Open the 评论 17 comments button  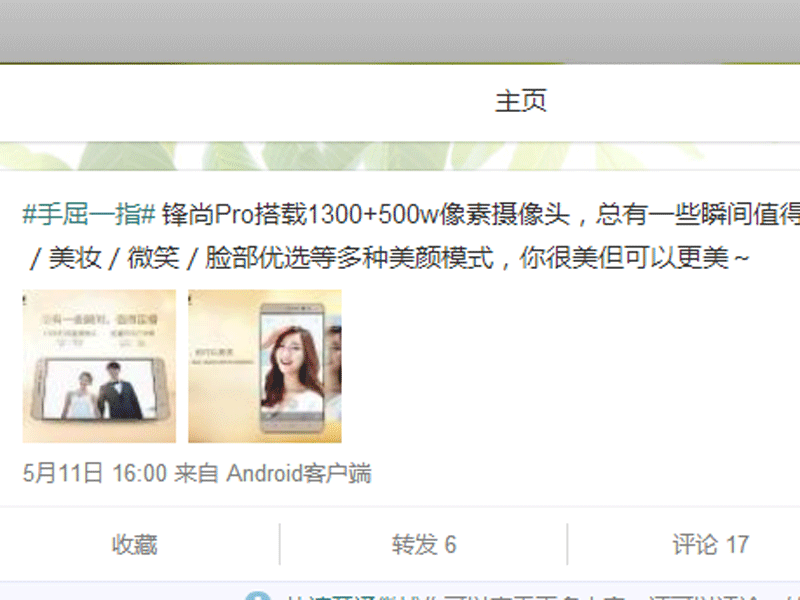711,544
